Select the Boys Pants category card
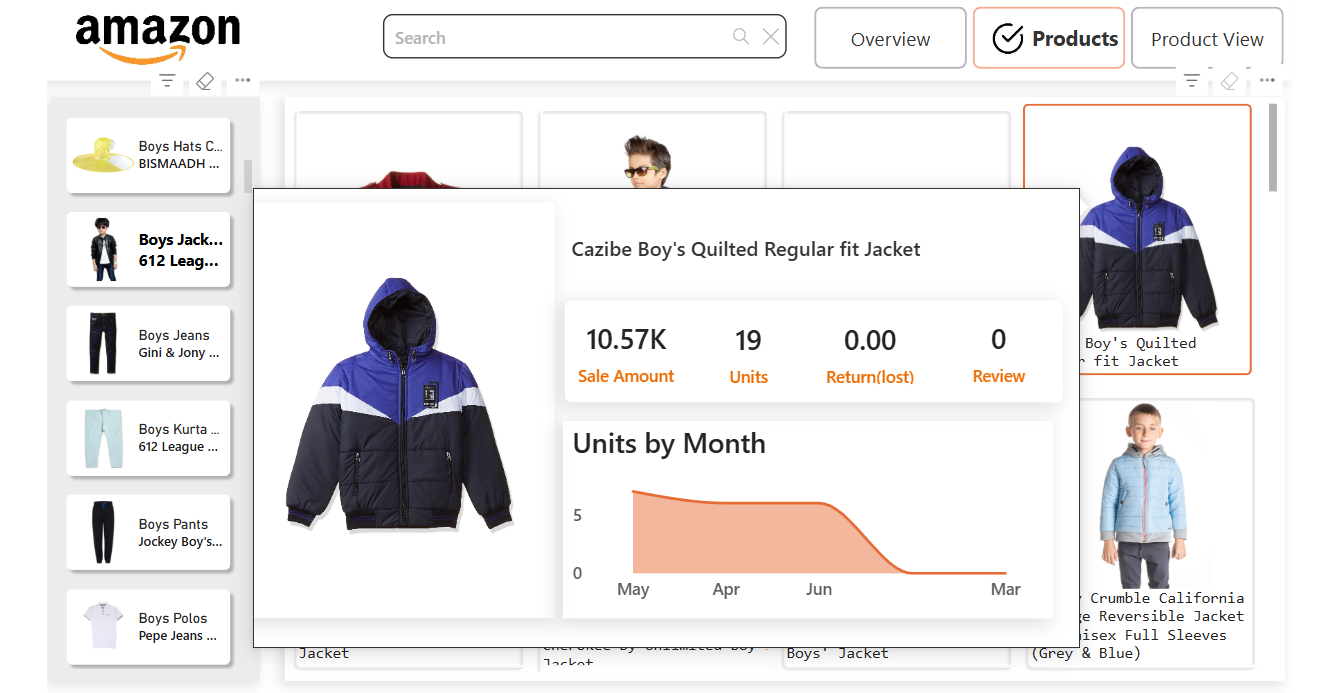Screen dimensions: 1340x693 click(149, 532)
